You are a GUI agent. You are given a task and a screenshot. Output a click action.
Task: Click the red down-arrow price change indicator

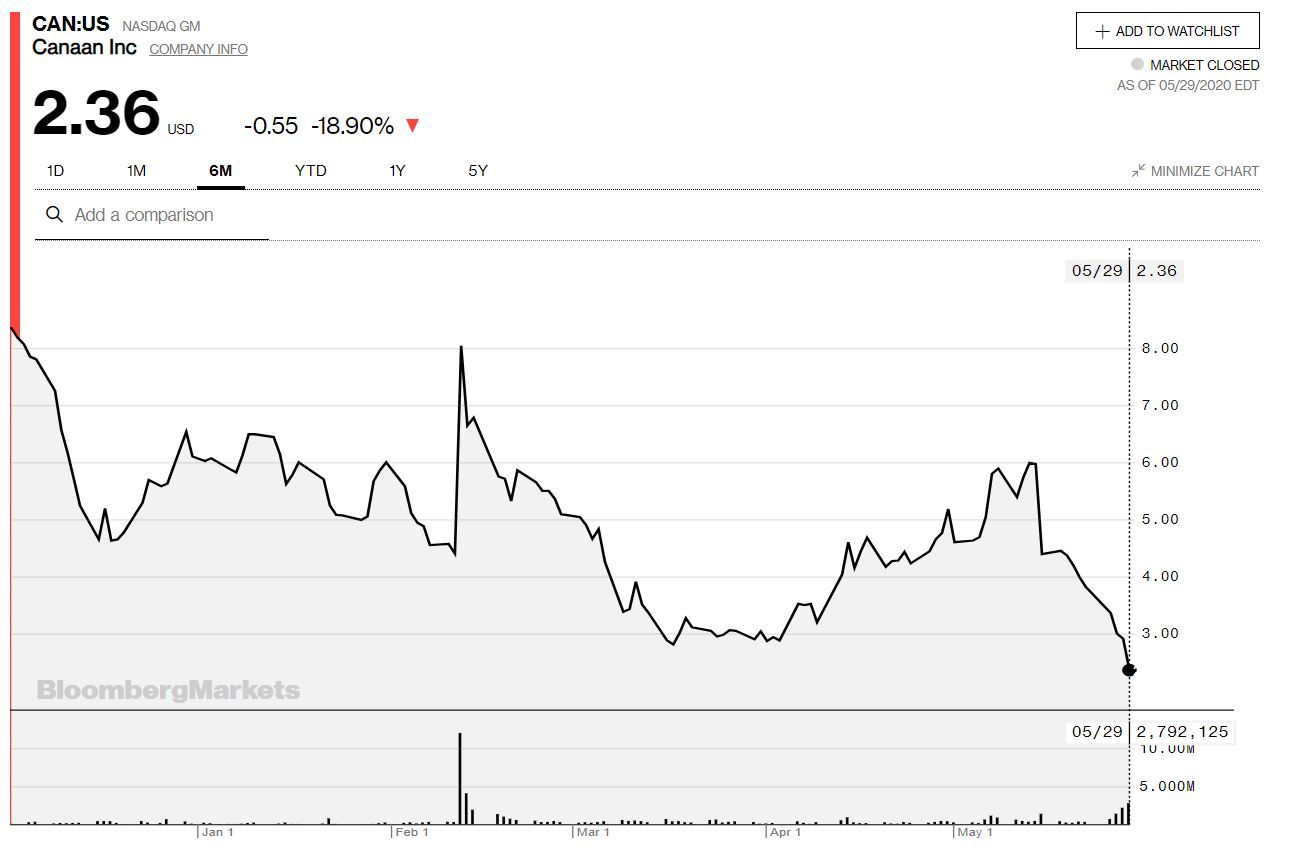[x=412, y=126]
